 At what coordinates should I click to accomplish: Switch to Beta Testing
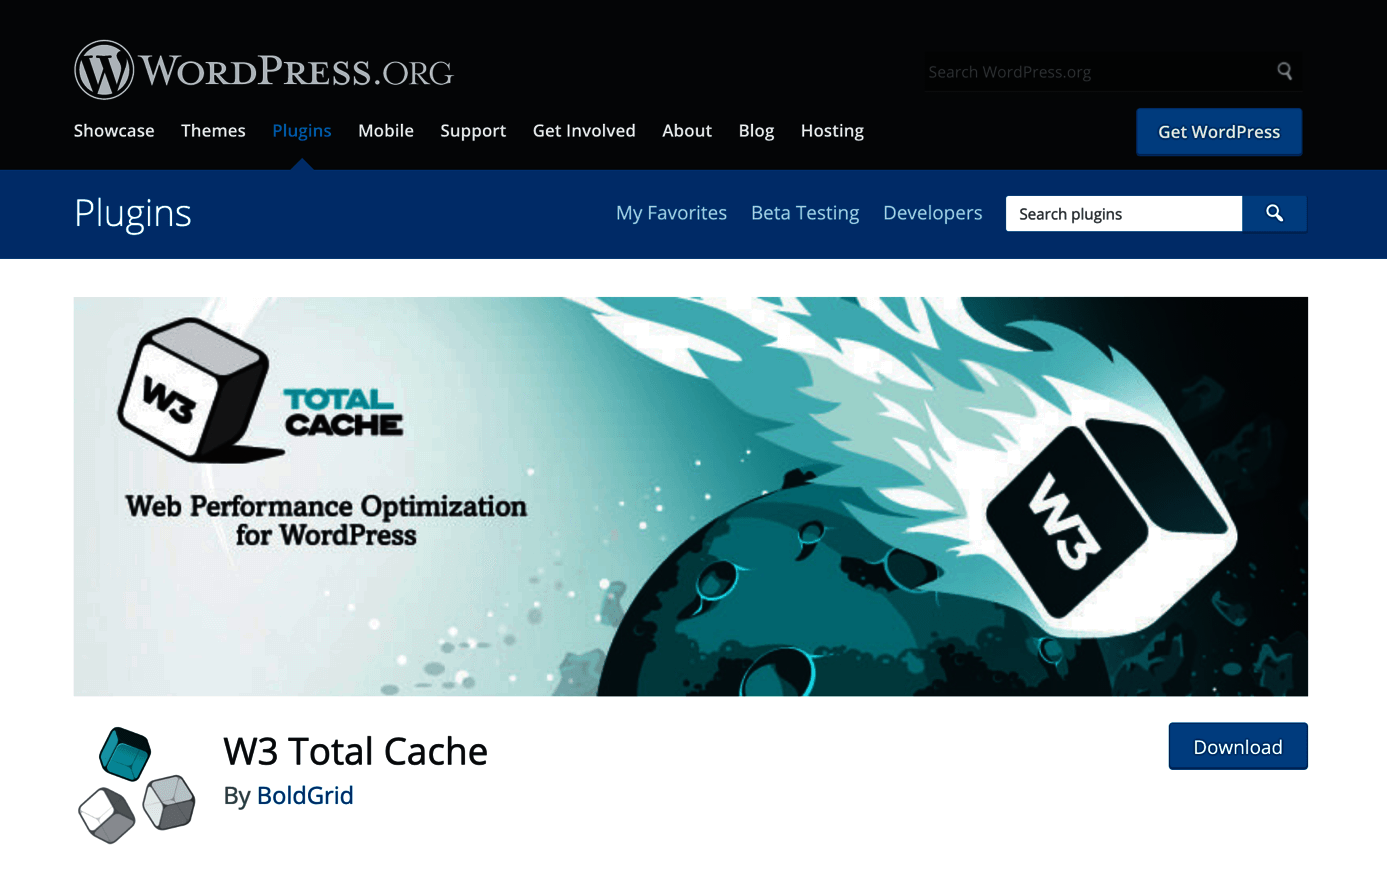coord(804,213)
